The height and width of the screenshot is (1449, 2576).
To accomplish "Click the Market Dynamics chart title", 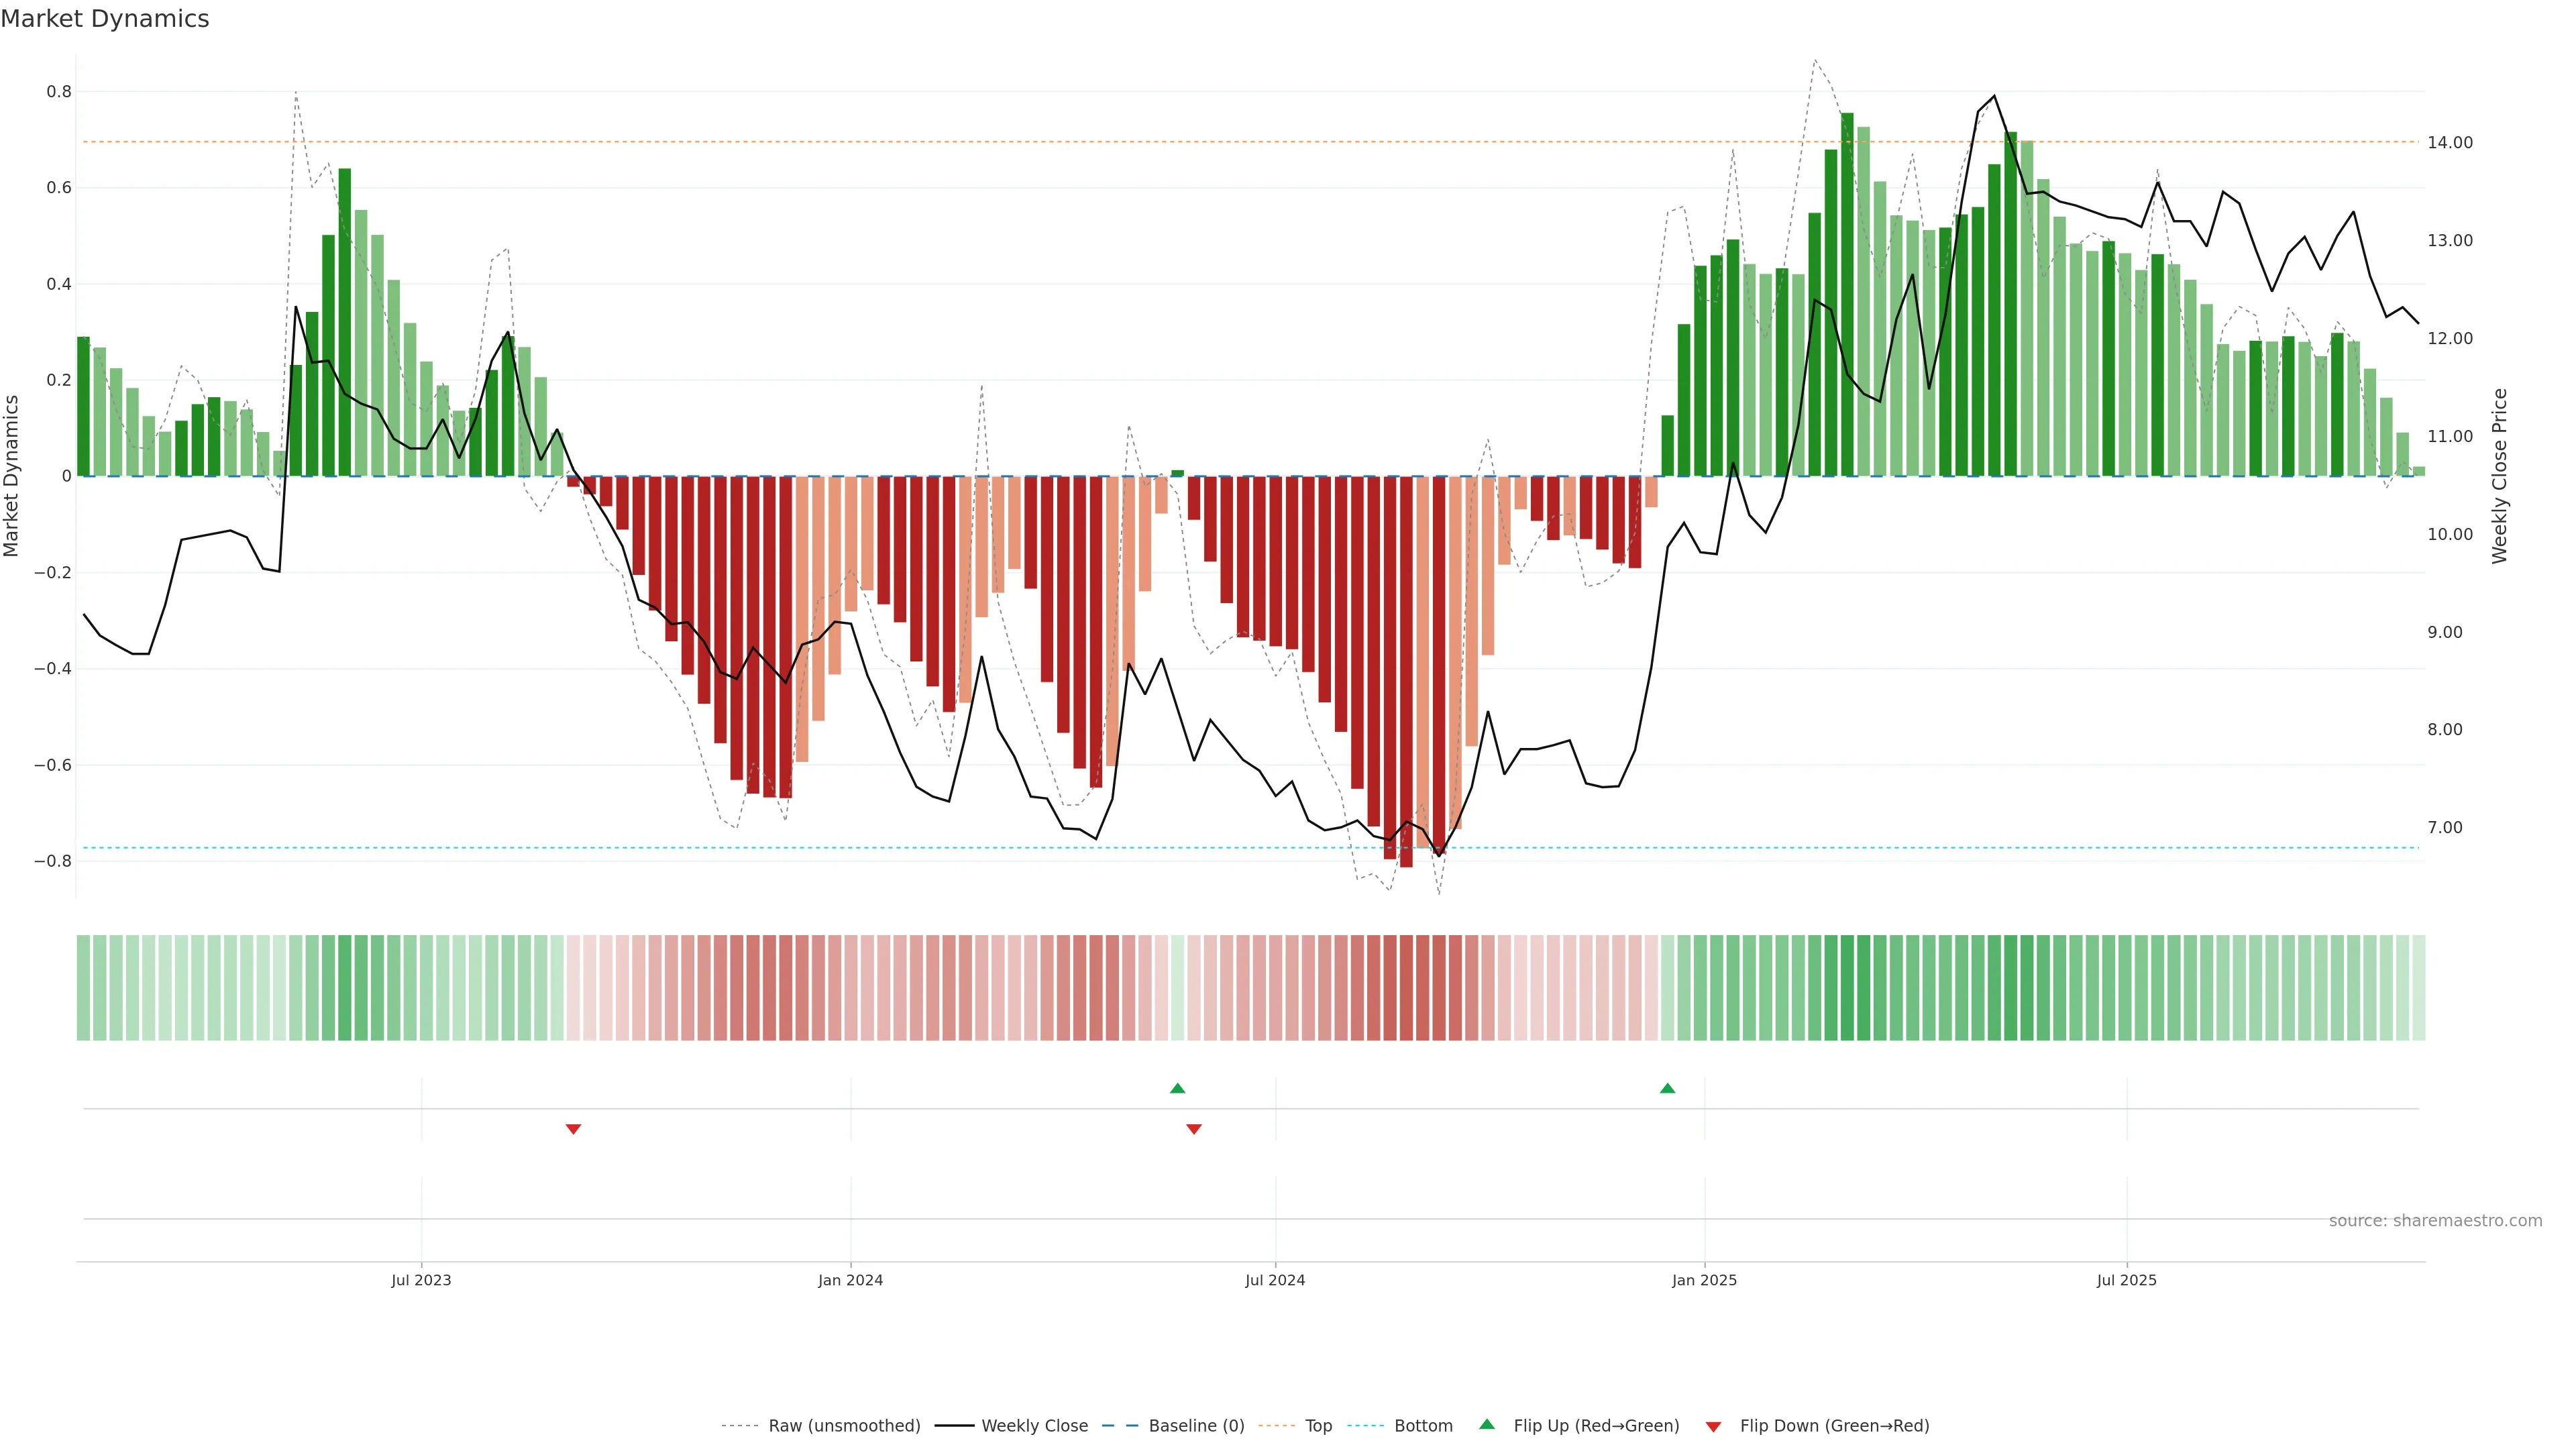I will [x=105, y=19].
